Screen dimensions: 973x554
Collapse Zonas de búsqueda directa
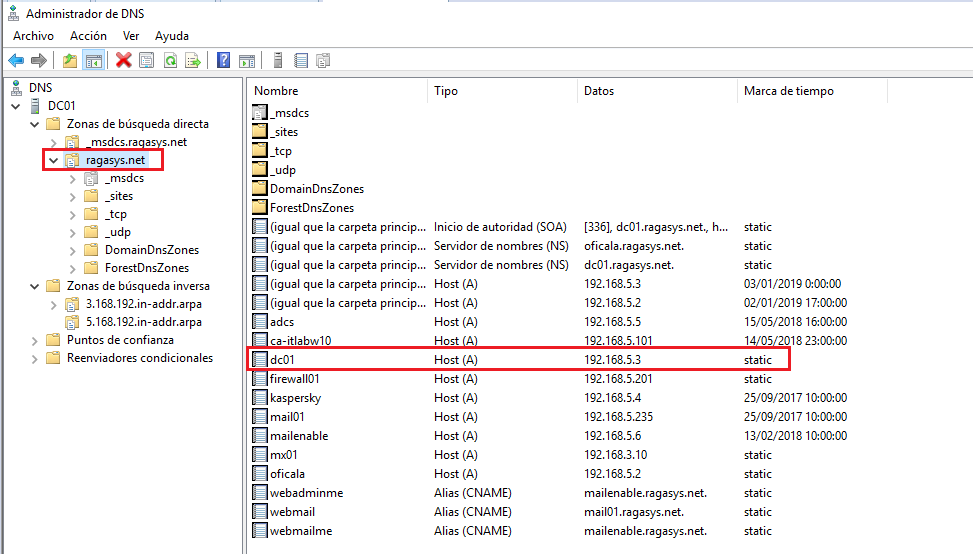(35, 124)
